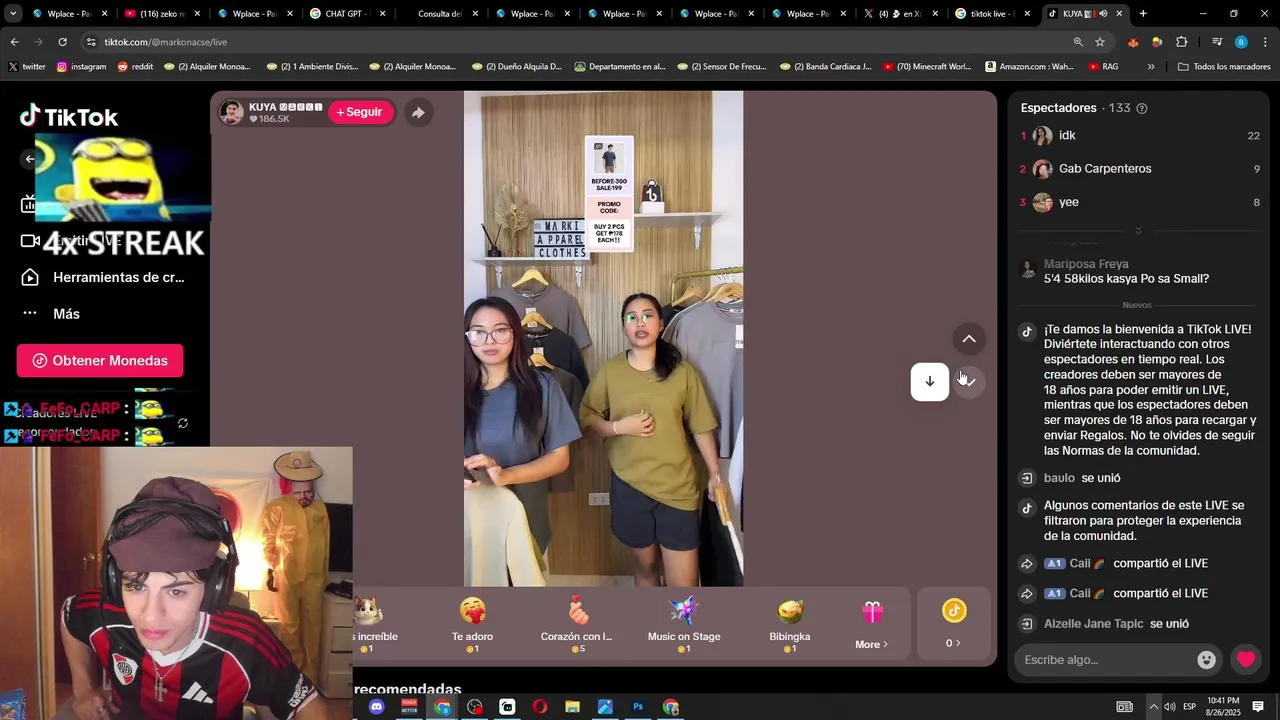The width and height of the screenshot is (1280, 720).
Task: Open Opera browser from taskbar
Action: click(540, 707)
